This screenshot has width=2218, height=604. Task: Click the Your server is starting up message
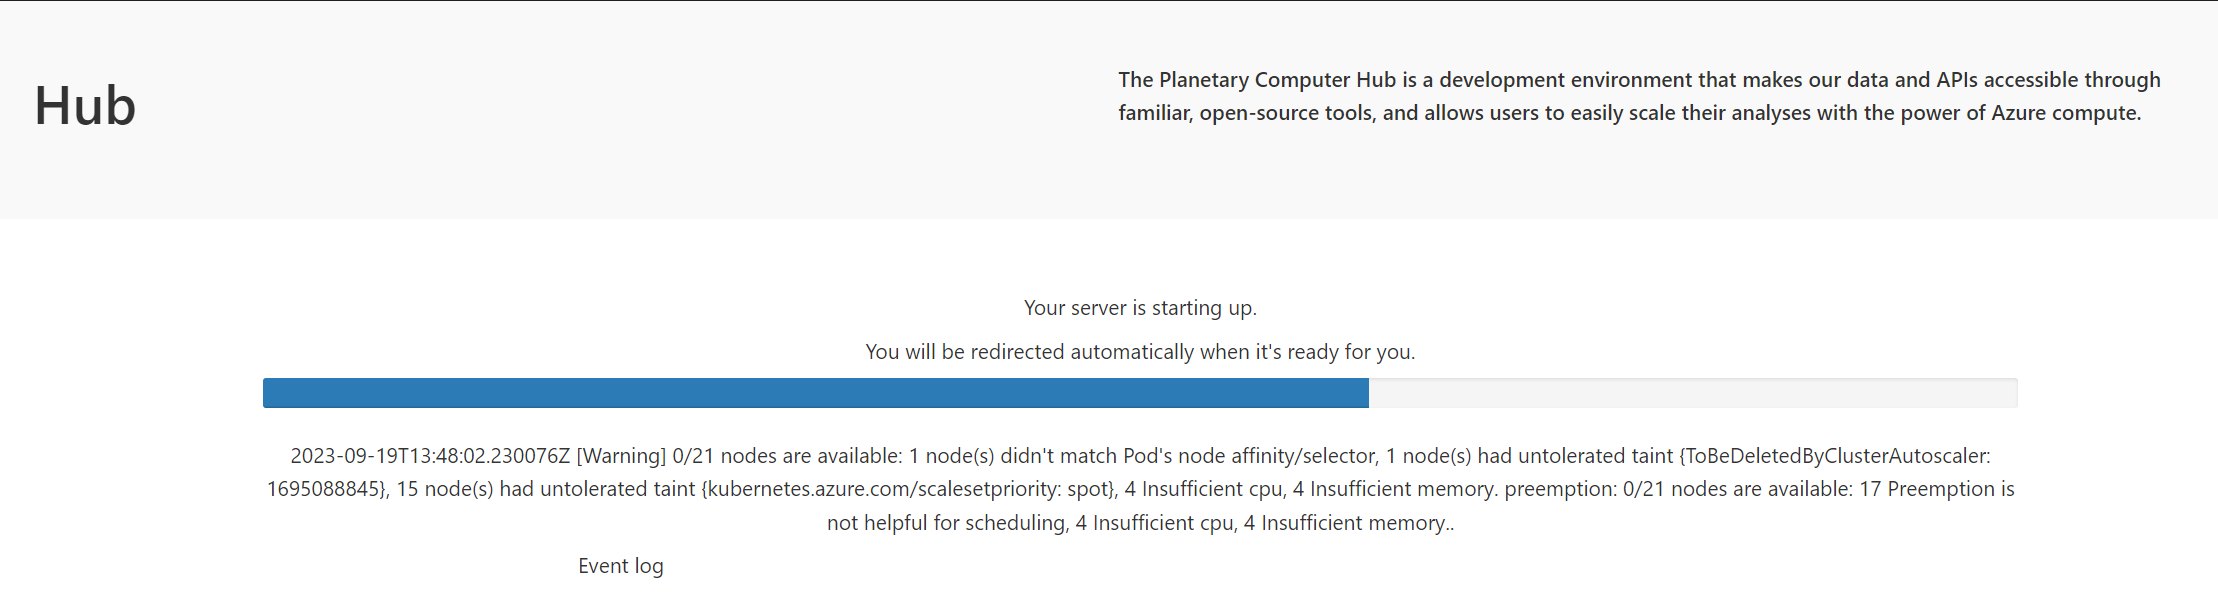[x=1139, y=308]
